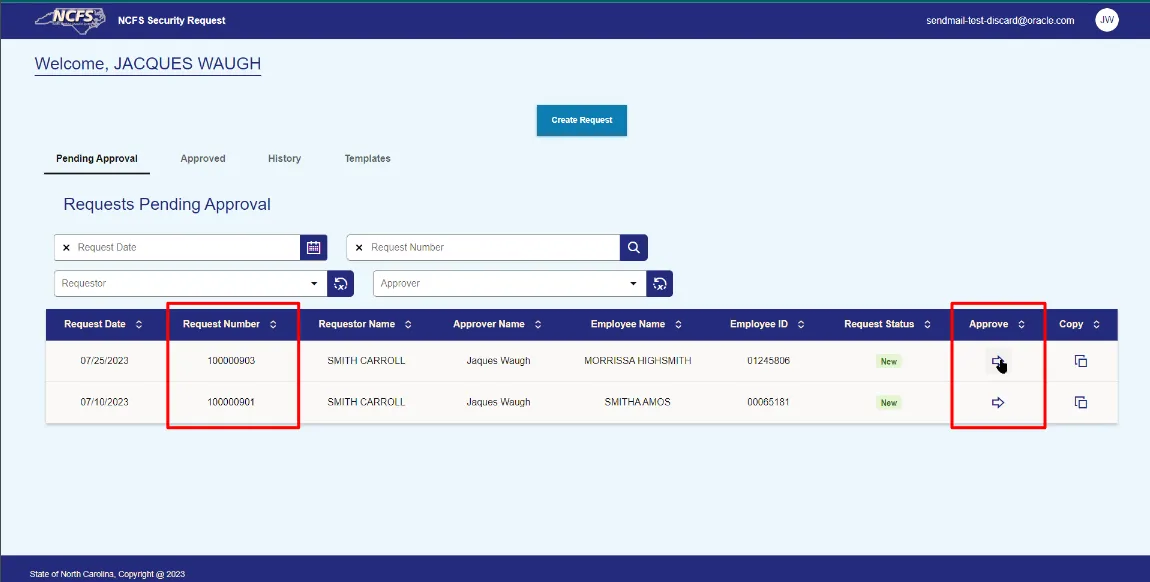Copy request 100000903 icon
The width and height of the screenshot is (1150, 582).
(1080, 361)
